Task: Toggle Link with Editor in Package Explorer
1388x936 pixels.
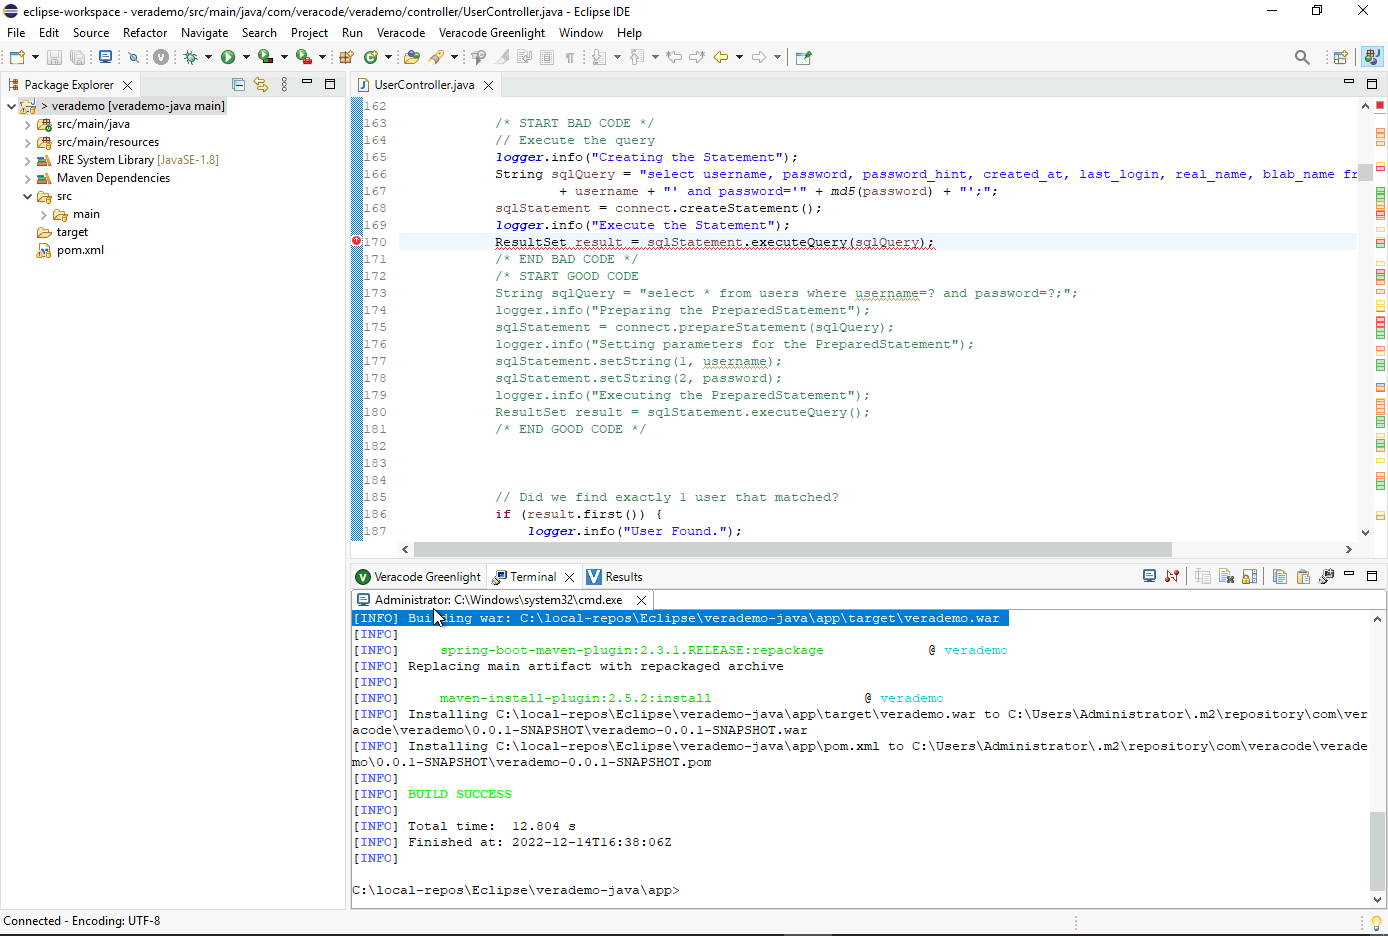Action: [x=261, y=85]
